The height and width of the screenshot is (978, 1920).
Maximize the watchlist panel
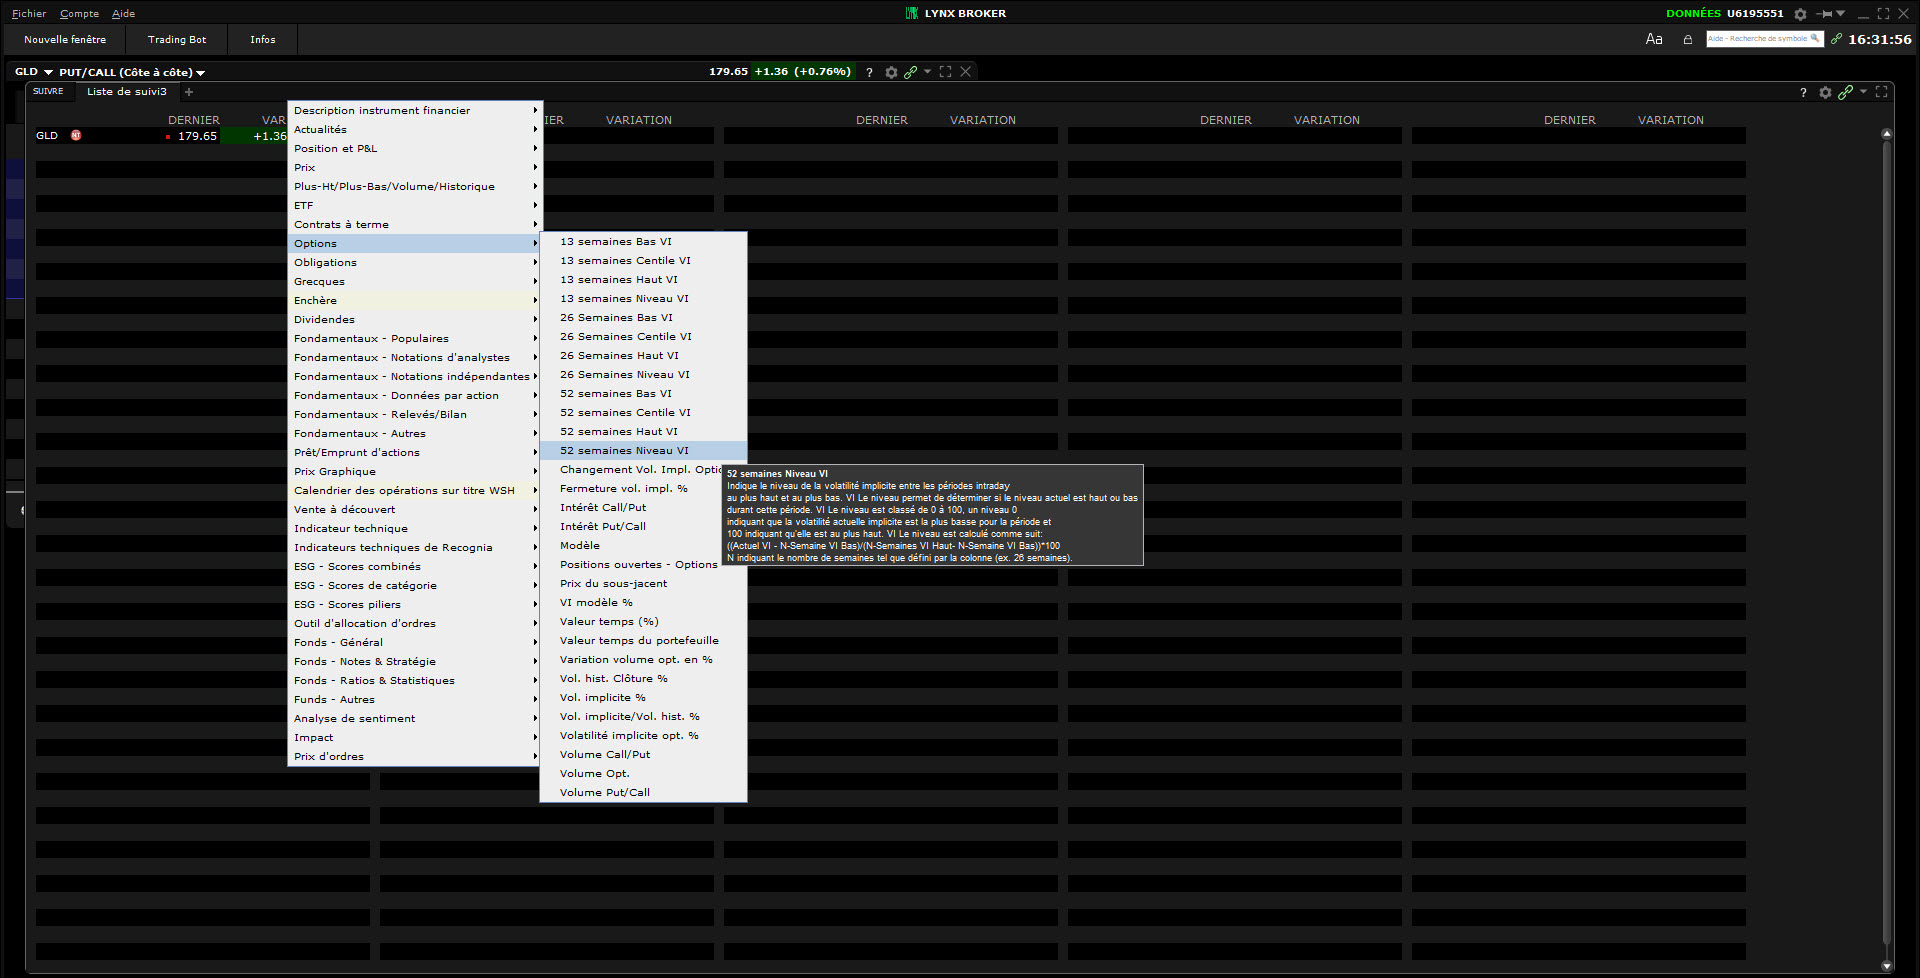1881,92
